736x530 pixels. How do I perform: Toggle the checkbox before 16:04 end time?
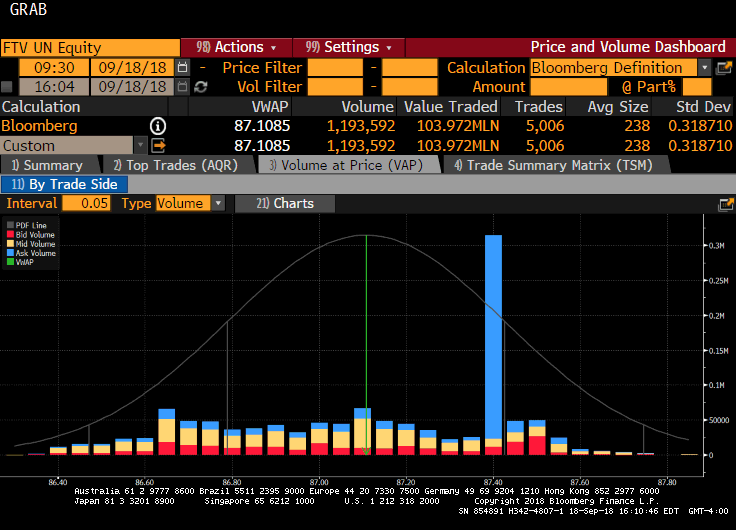click(8, 87)
